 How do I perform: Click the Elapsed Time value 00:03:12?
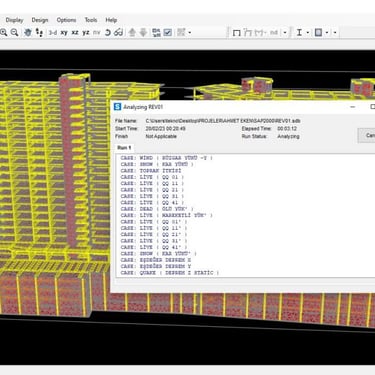point(287,128)
